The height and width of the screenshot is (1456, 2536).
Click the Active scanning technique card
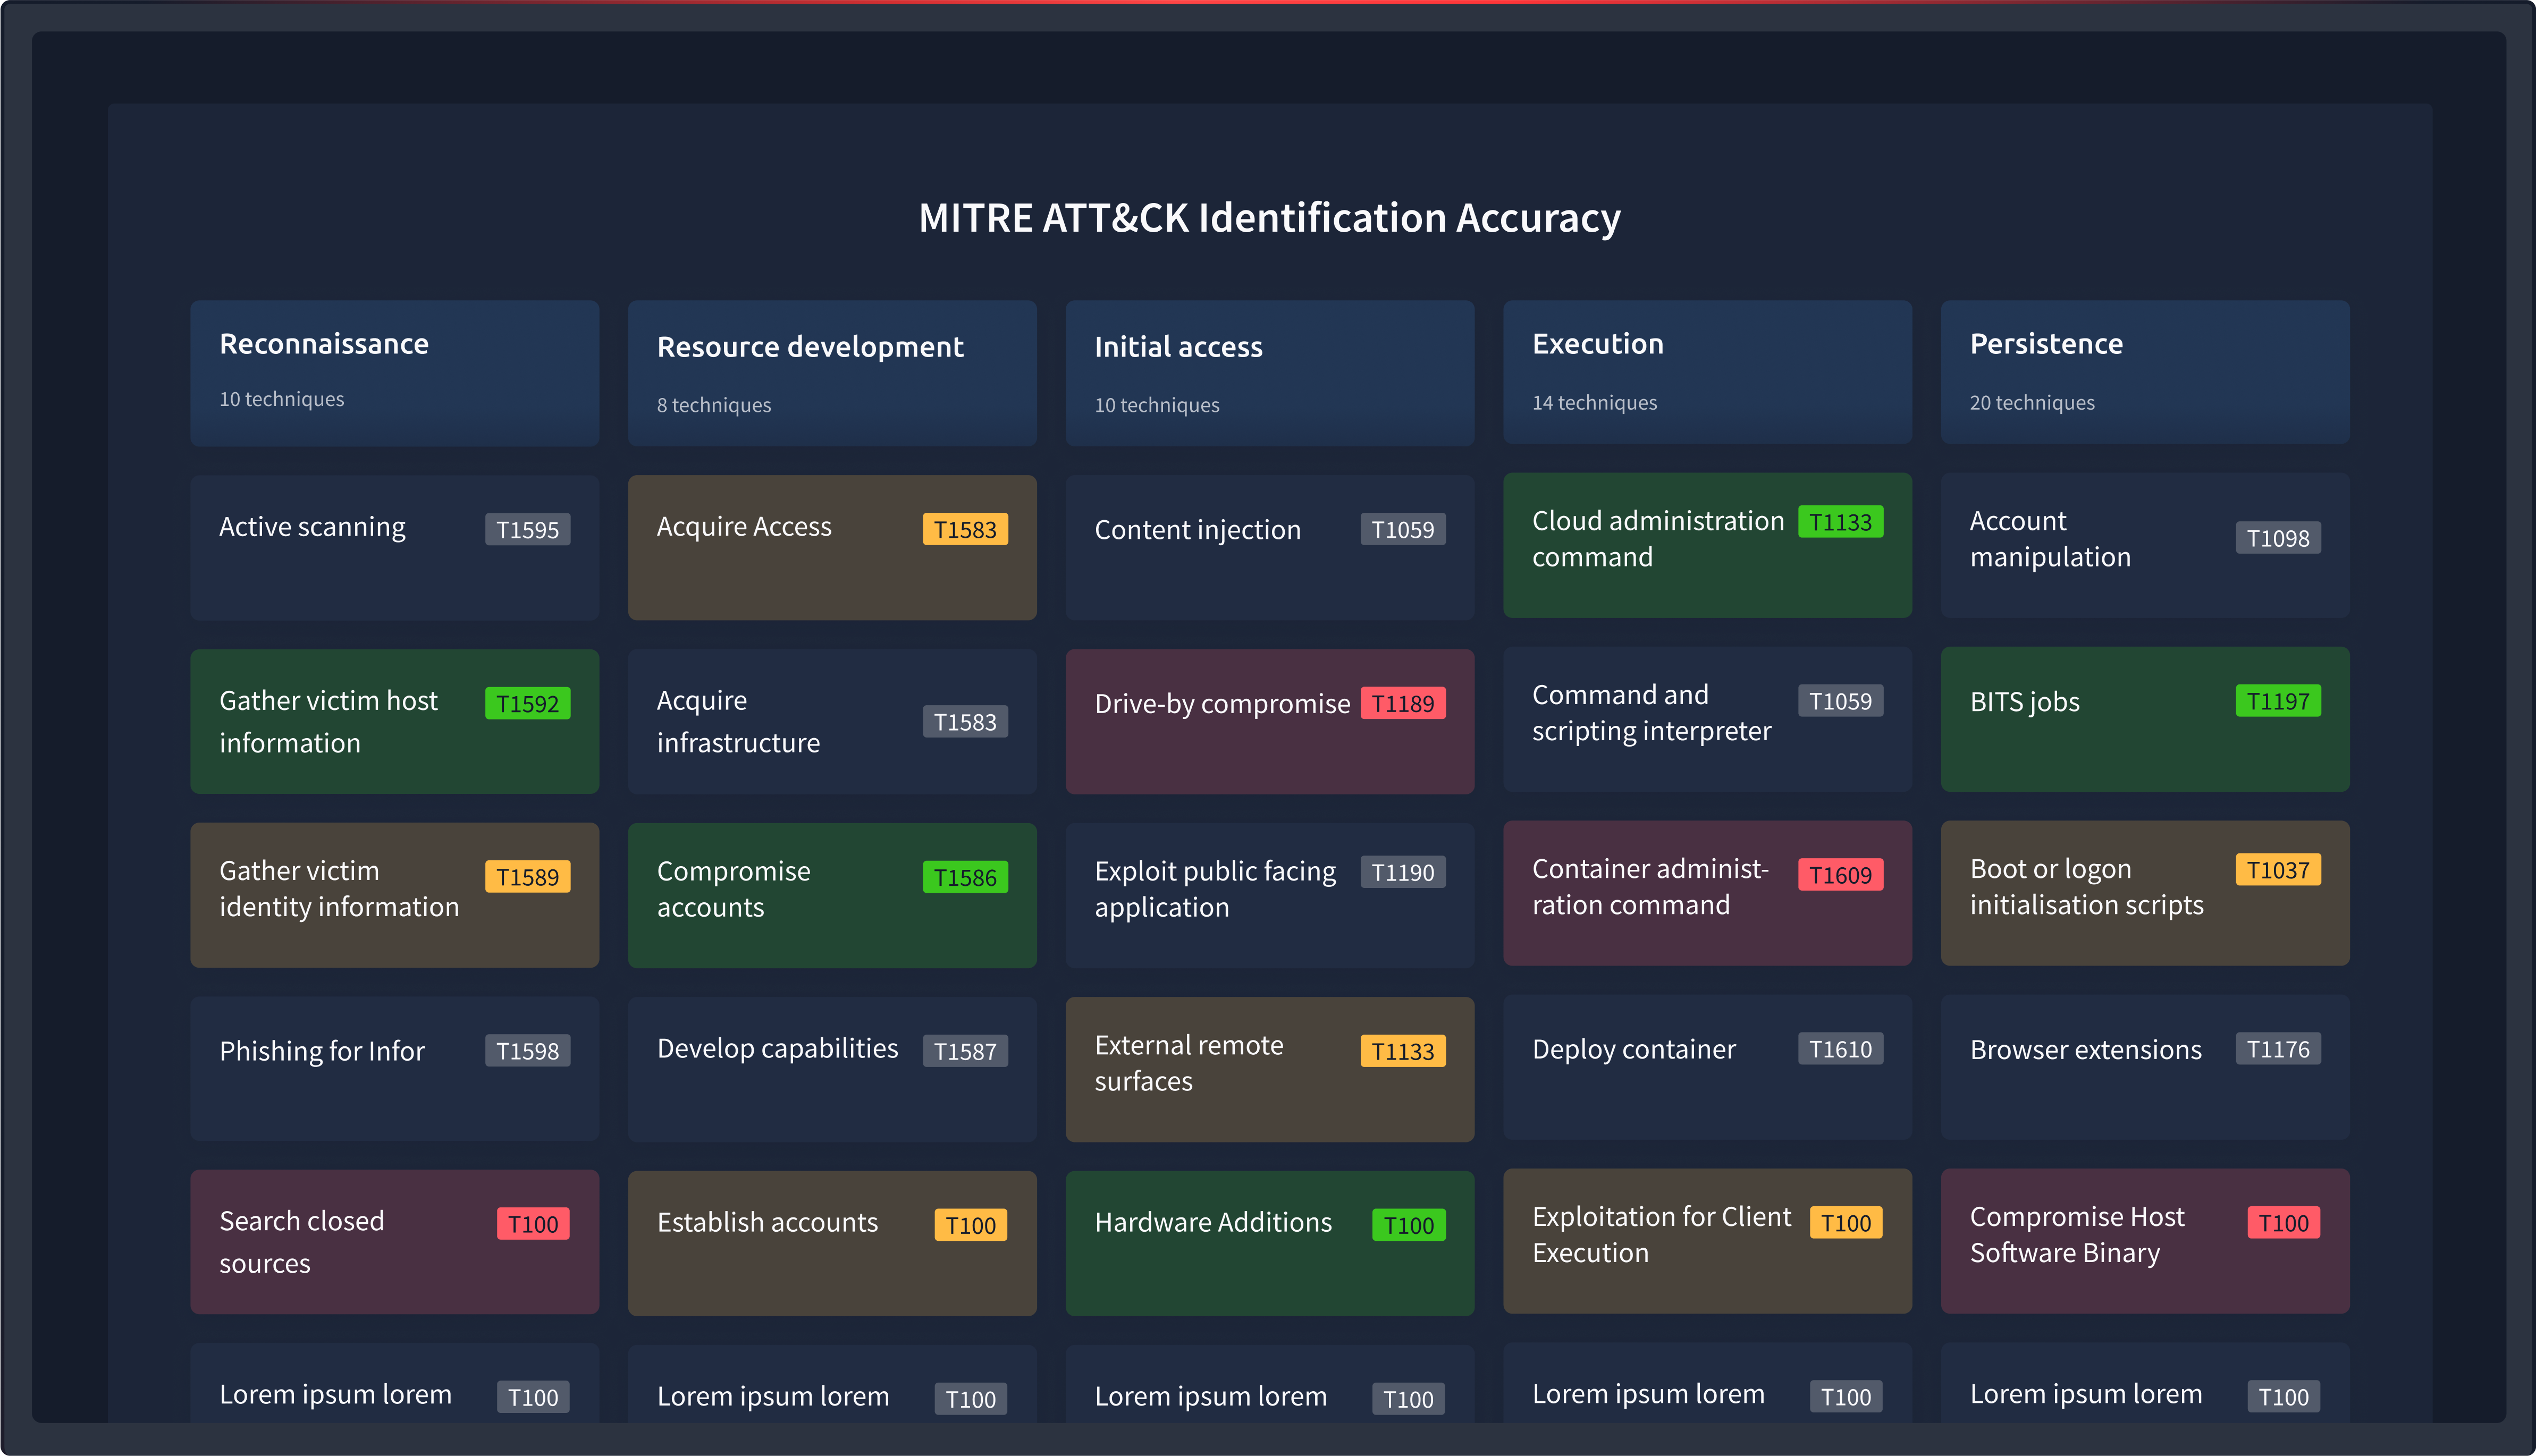tap(394, 547)
